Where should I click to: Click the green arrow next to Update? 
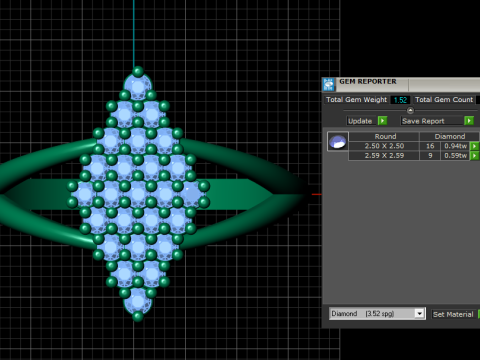[x=382, y=121]
